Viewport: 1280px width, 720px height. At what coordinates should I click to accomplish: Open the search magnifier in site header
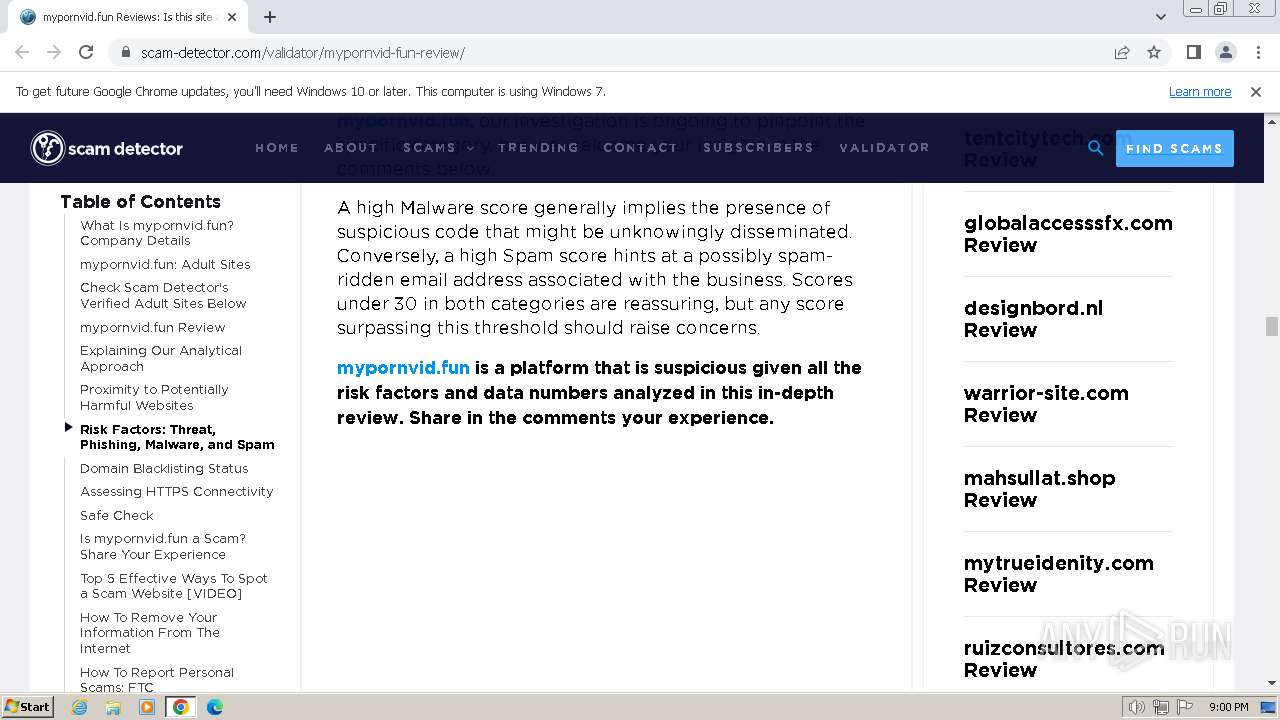point(1096,148)
